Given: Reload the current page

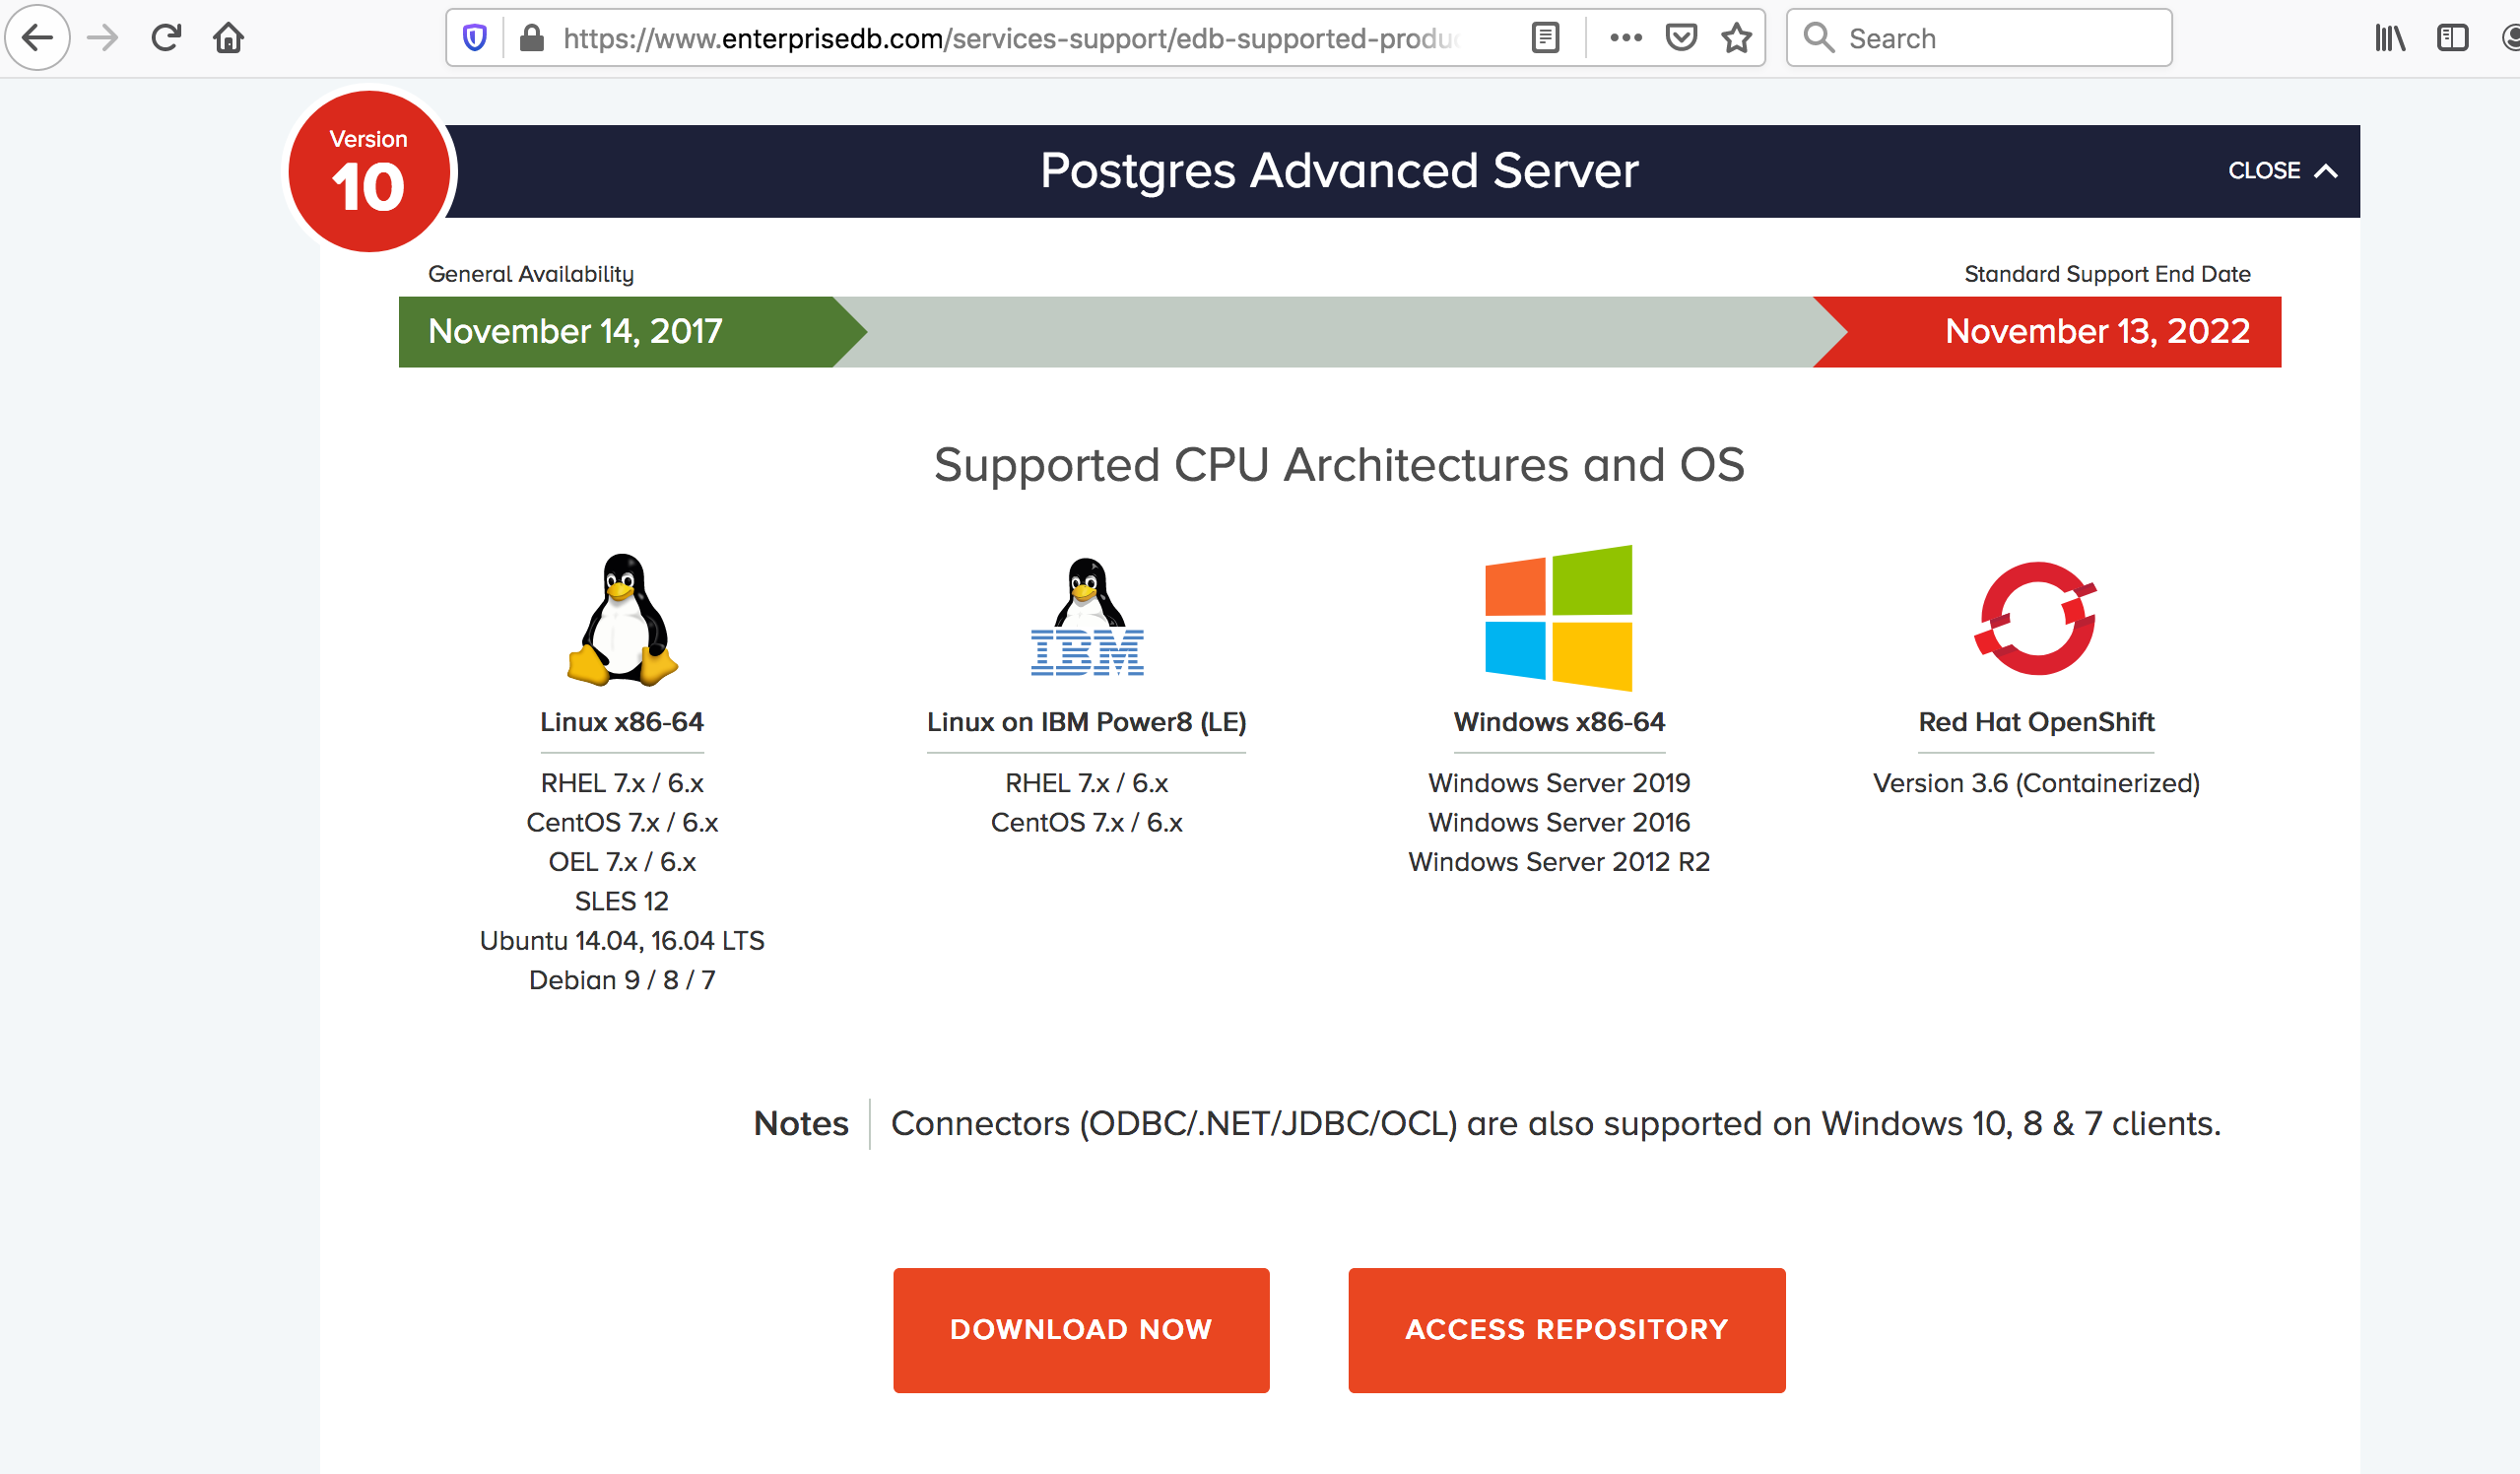Looking at the screenshot, I should (166, 38).
